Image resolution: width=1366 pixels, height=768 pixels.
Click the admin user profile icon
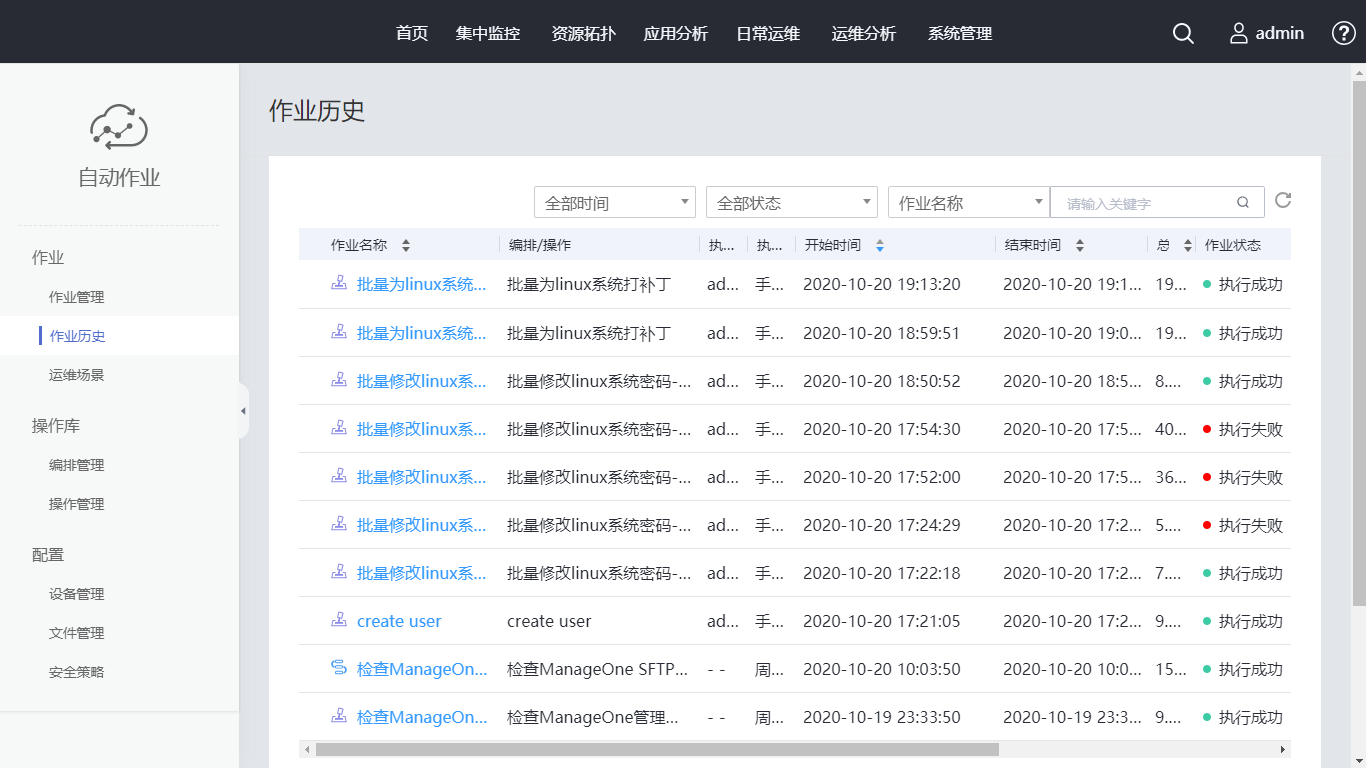[x=1239, y=33]
